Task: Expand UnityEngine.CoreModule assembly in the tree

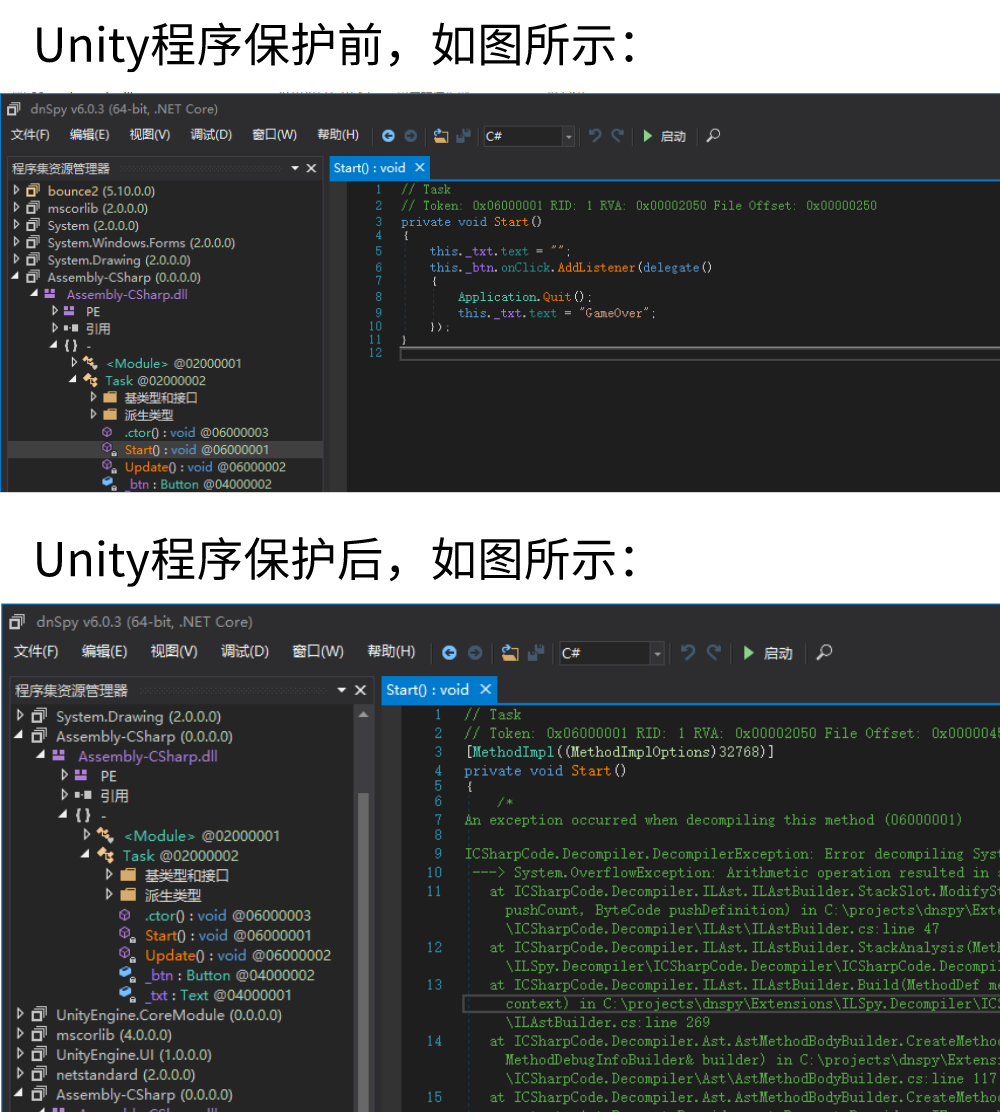Action: [21, 1015]
